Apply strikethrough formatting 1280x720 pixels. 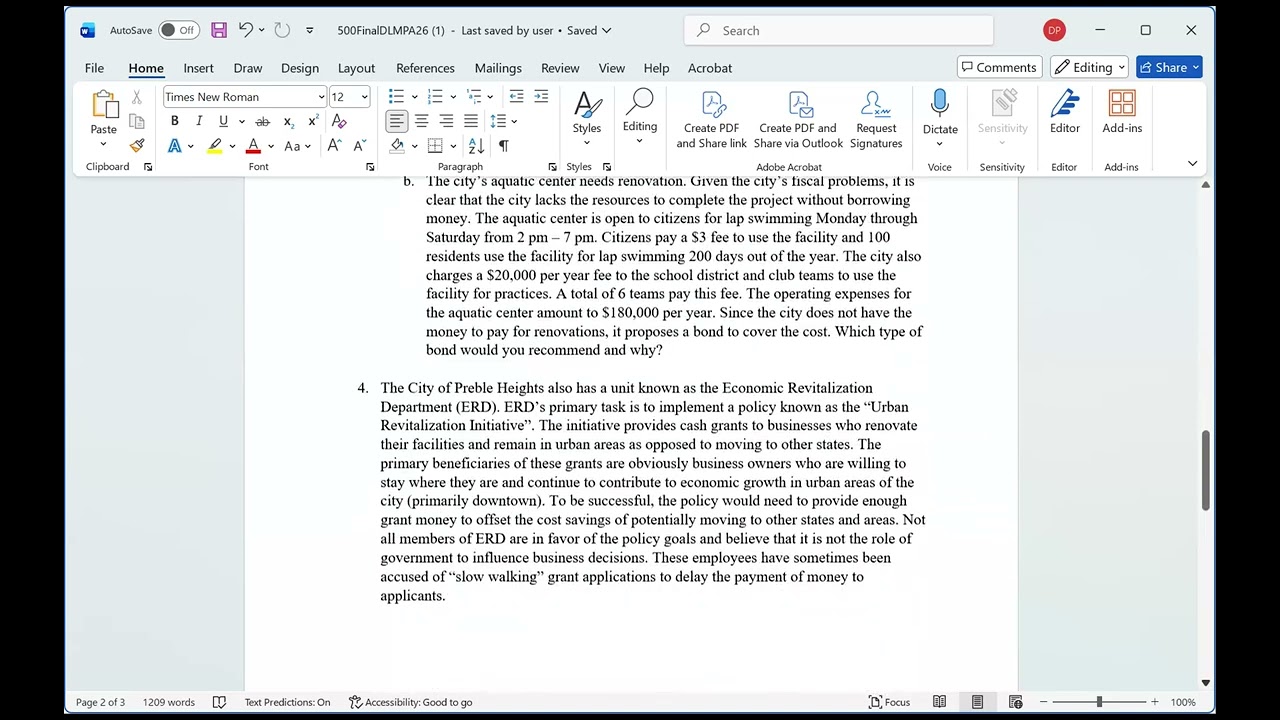point(262,121)
